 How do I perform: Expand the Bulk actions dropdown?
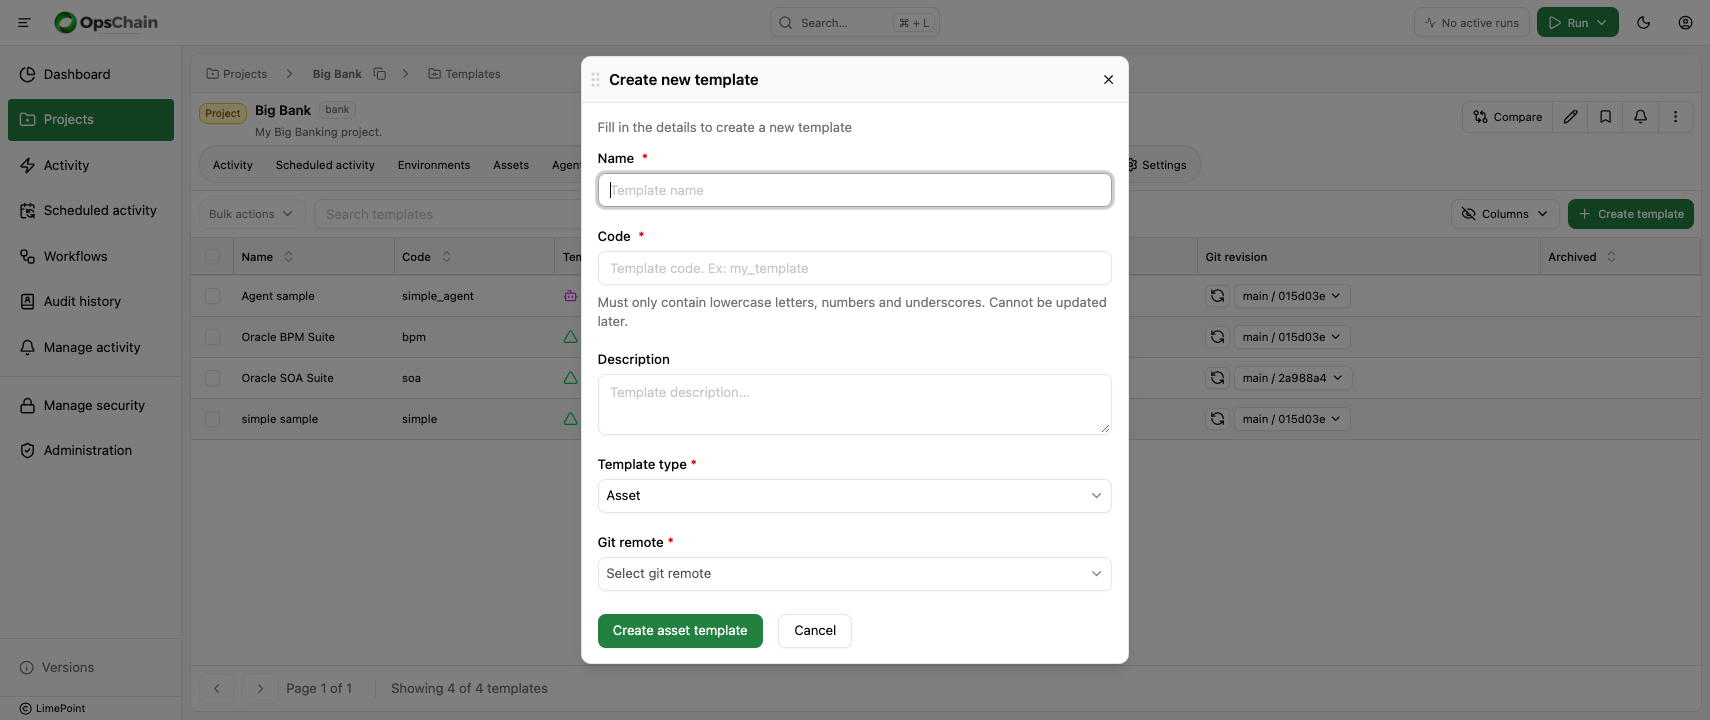click(x=251, y=214)
